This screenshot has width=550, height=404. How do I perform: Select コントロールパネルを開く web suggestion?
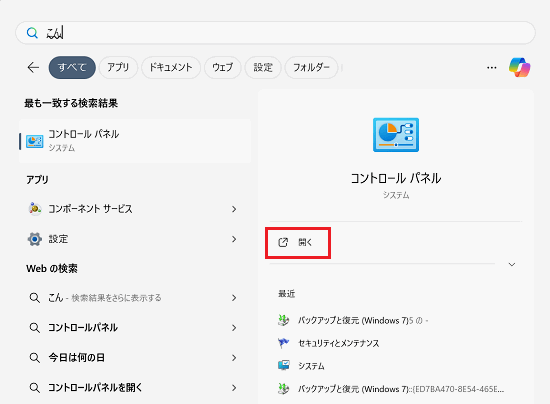[135, 388]
